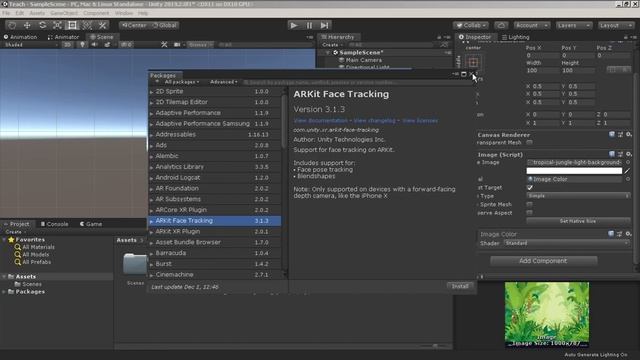Open the GameObject menu

(x=64, y=13)
